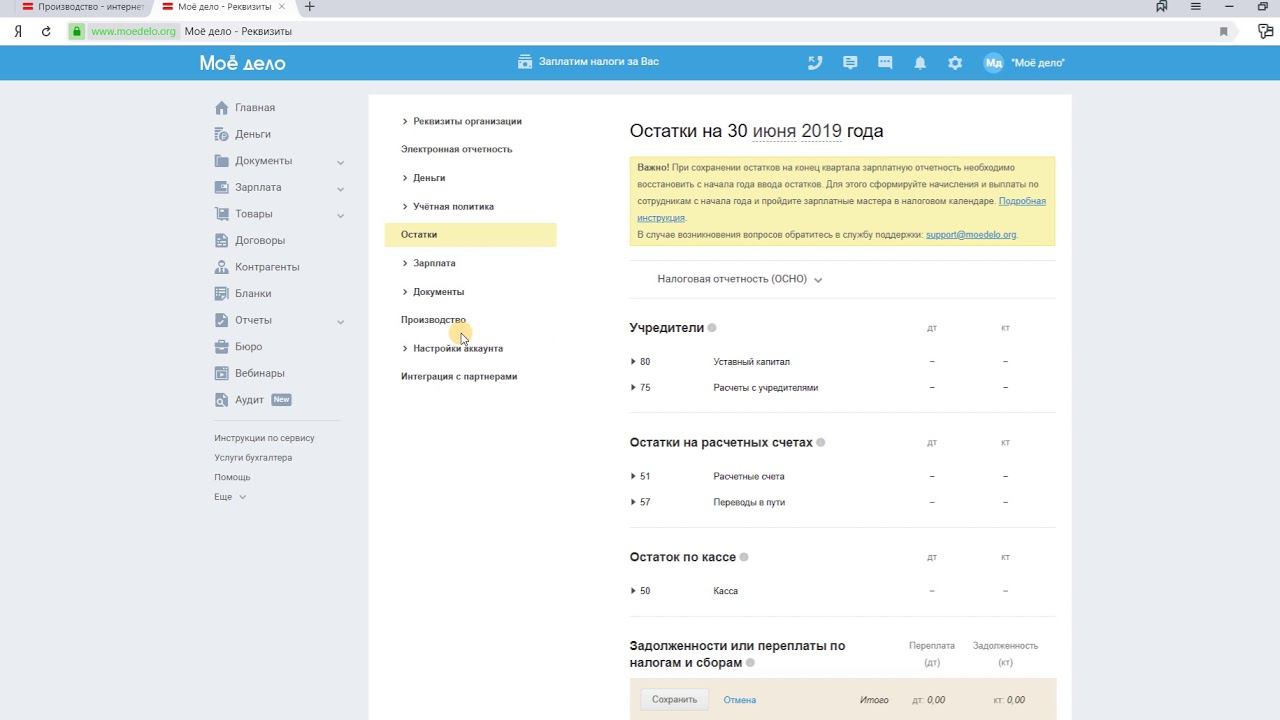This screenshot has width=1280, height=720.
Task: Expand the Деньги settings menu item
Action: pyautogui.click(x=424, y=178)
